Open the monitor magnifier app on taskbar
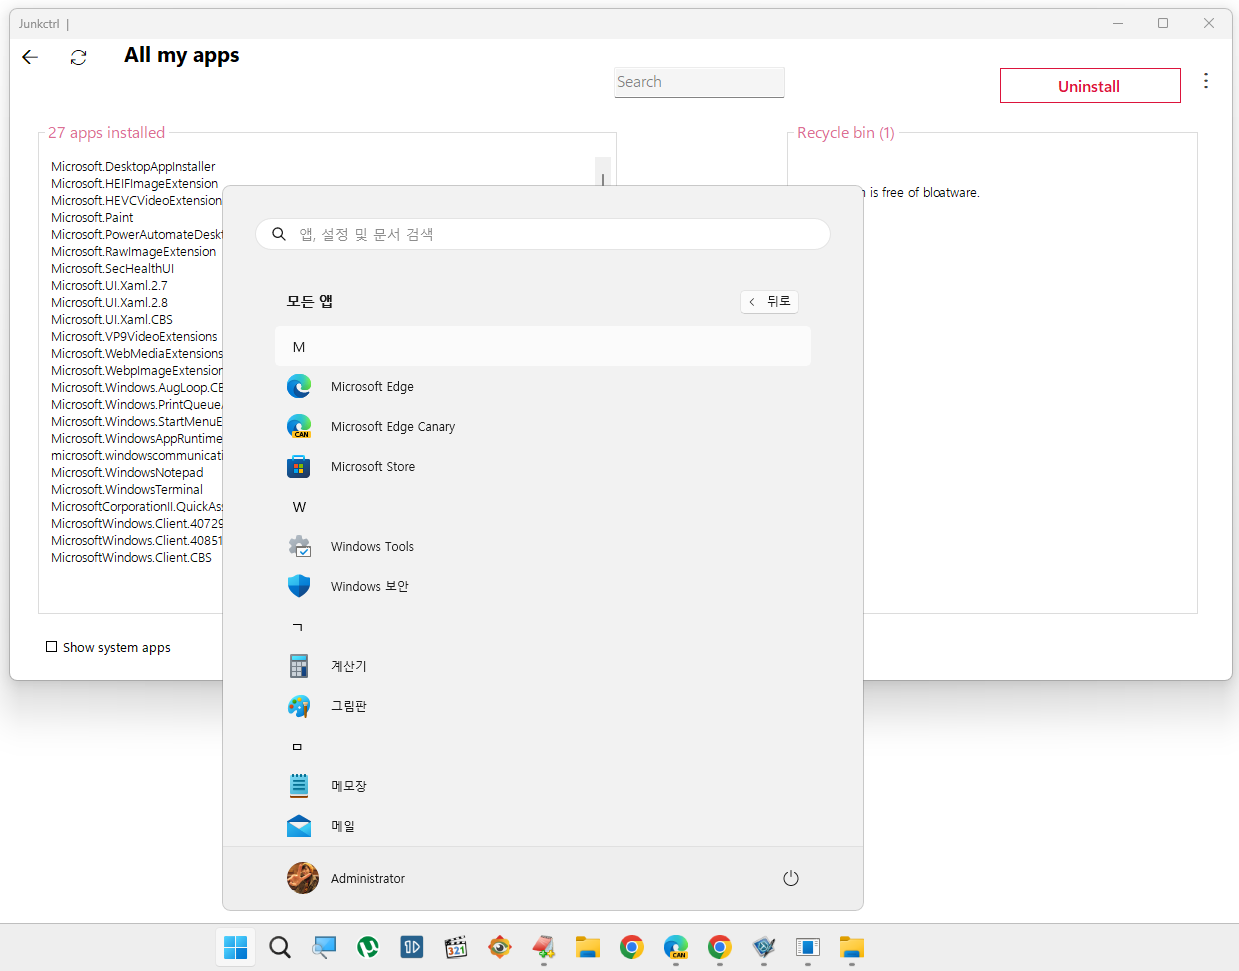 click(324, 947)
